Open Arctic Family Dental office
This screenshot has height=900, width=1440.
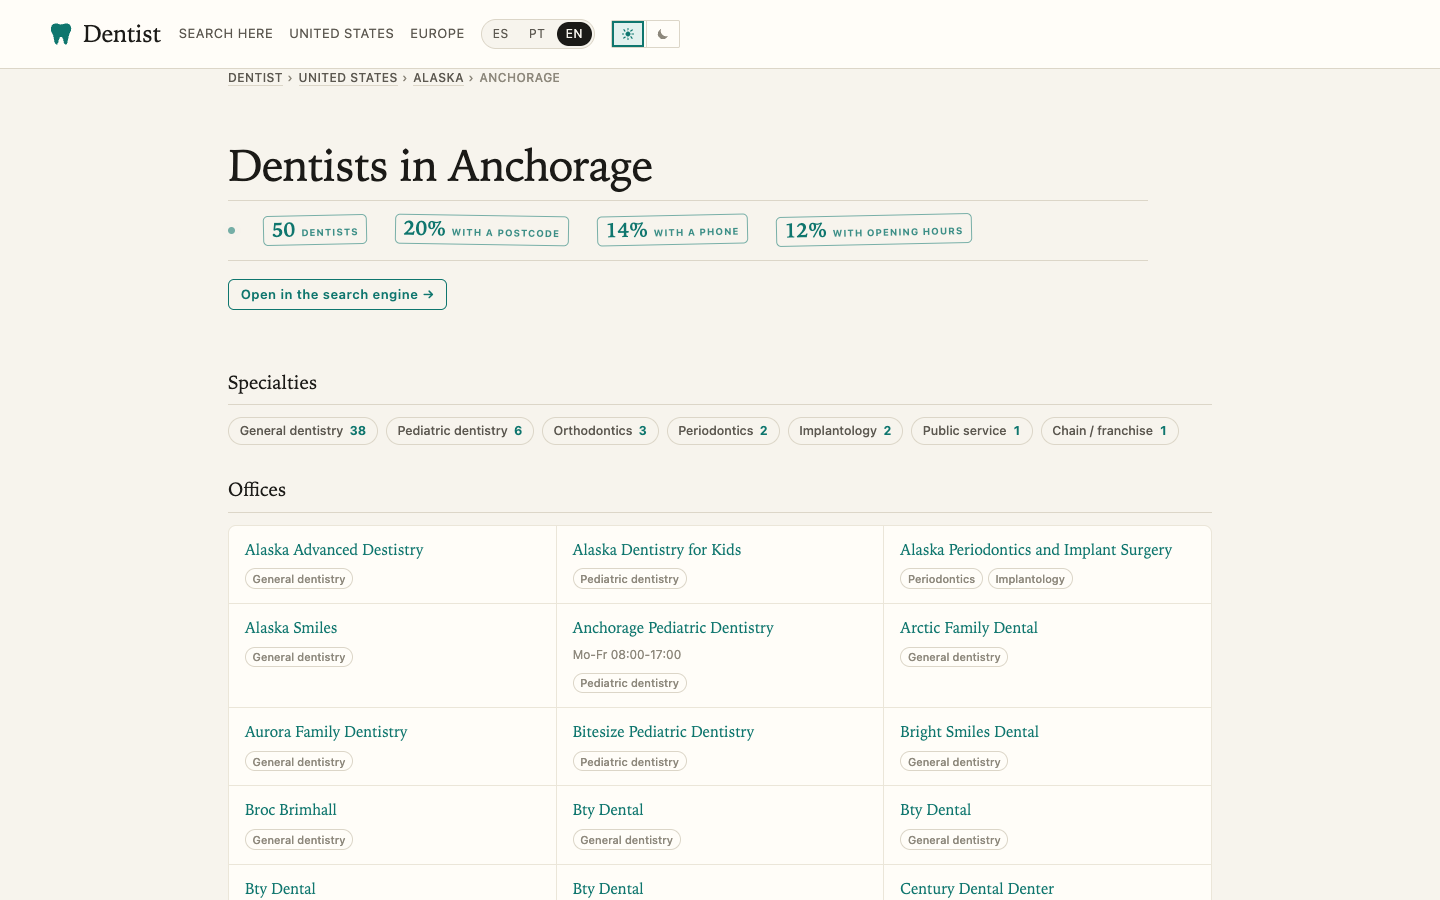tap(969, 628)
